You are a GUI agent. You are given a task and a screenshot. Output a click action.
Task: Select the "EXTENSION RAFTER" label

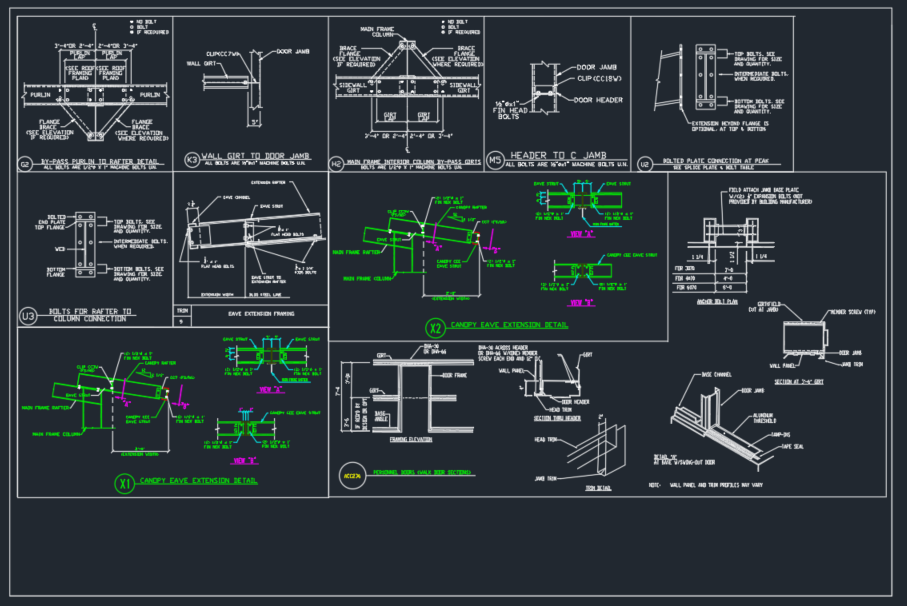(x=268, y=183)
